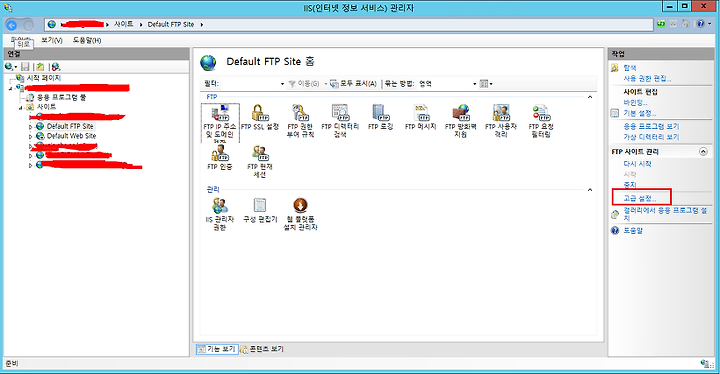Screen dimensions: 720x374
Task: Select Default FTP Site tree item
Action: (x=70, y=126)
